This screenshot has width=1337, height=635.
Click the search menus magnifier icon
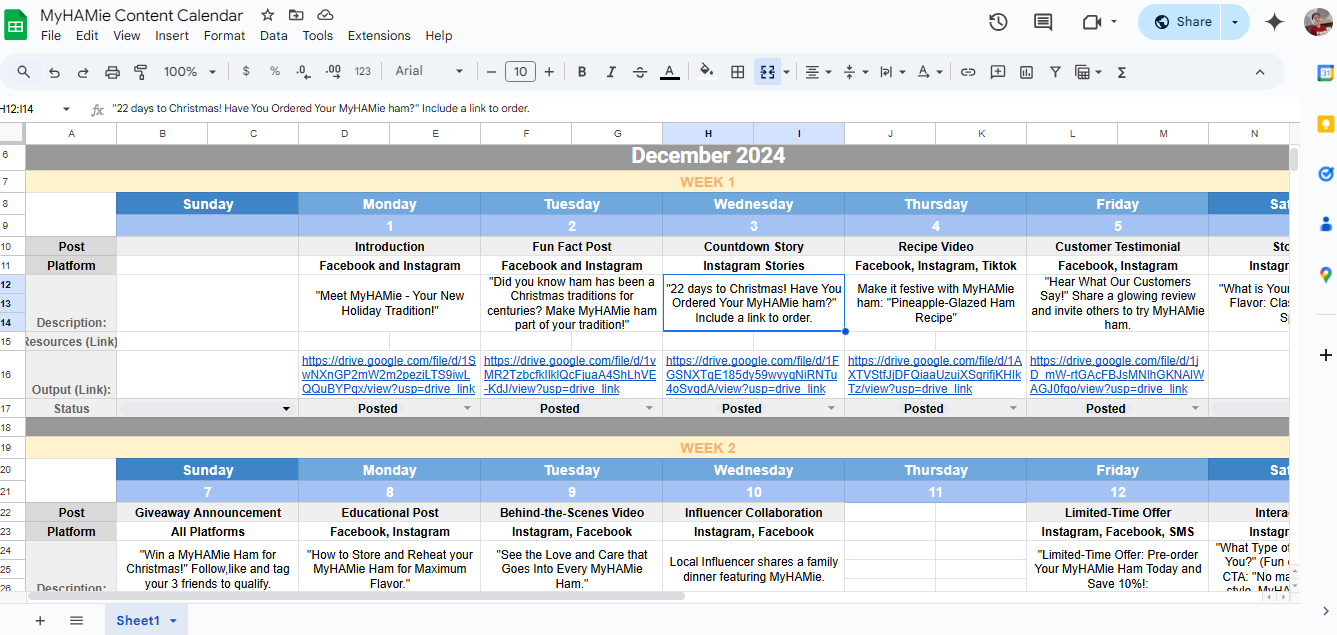click(24, 72)
